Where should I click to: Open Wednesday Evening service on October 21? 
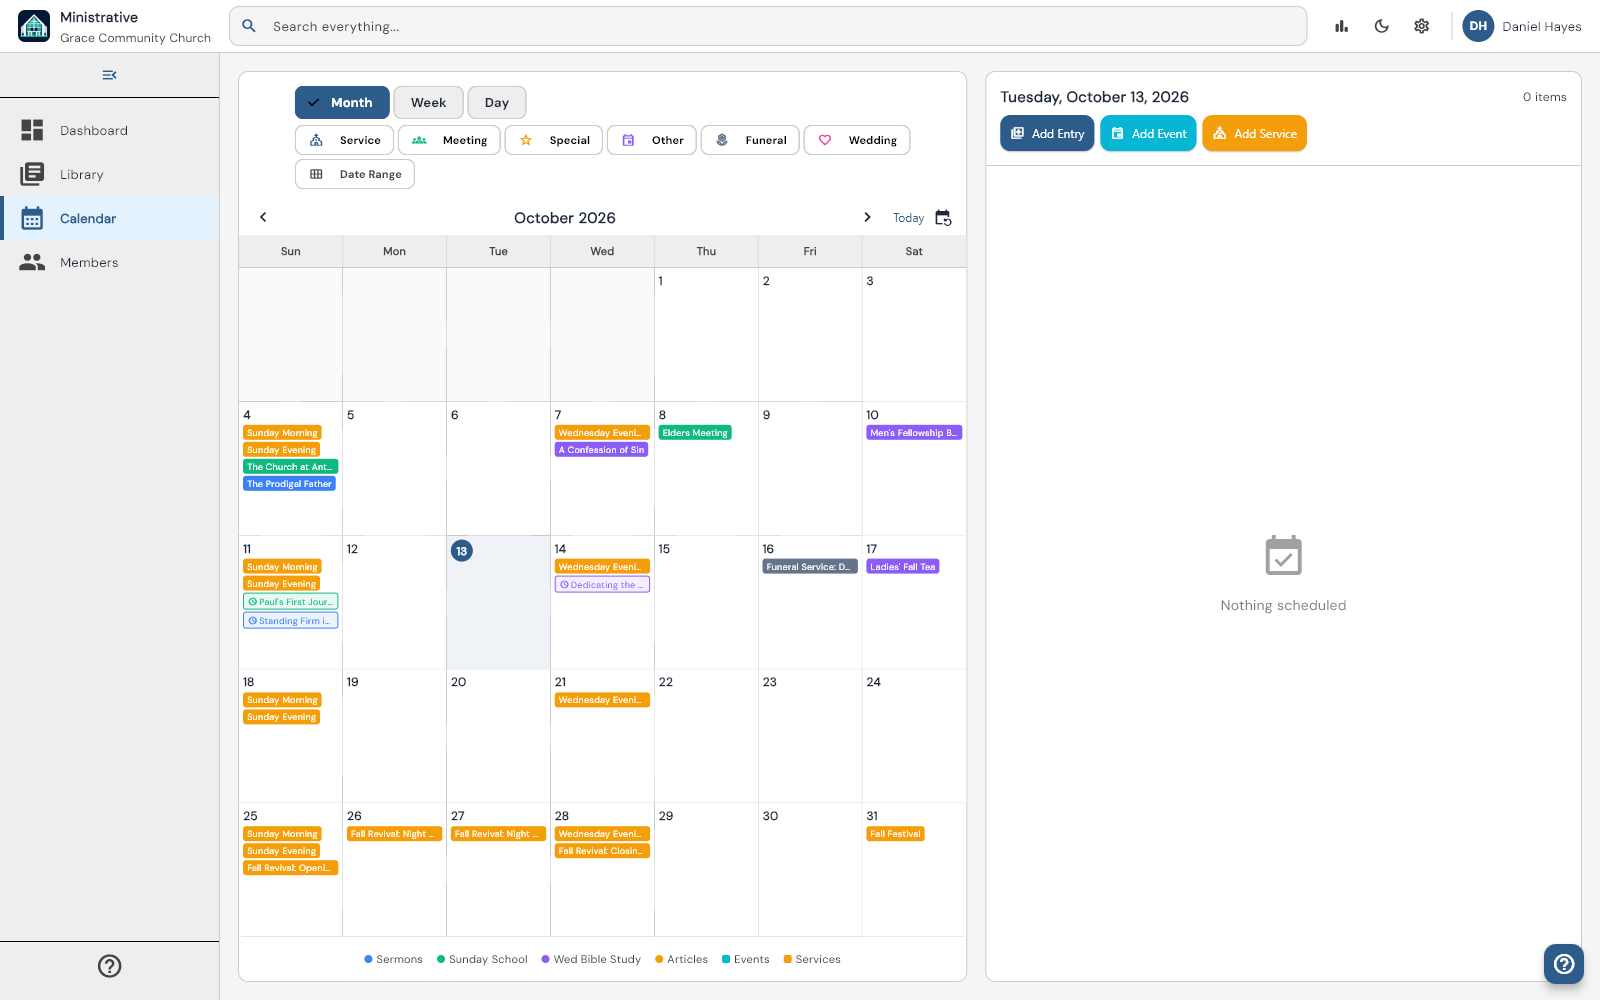[x=602, y=700]
